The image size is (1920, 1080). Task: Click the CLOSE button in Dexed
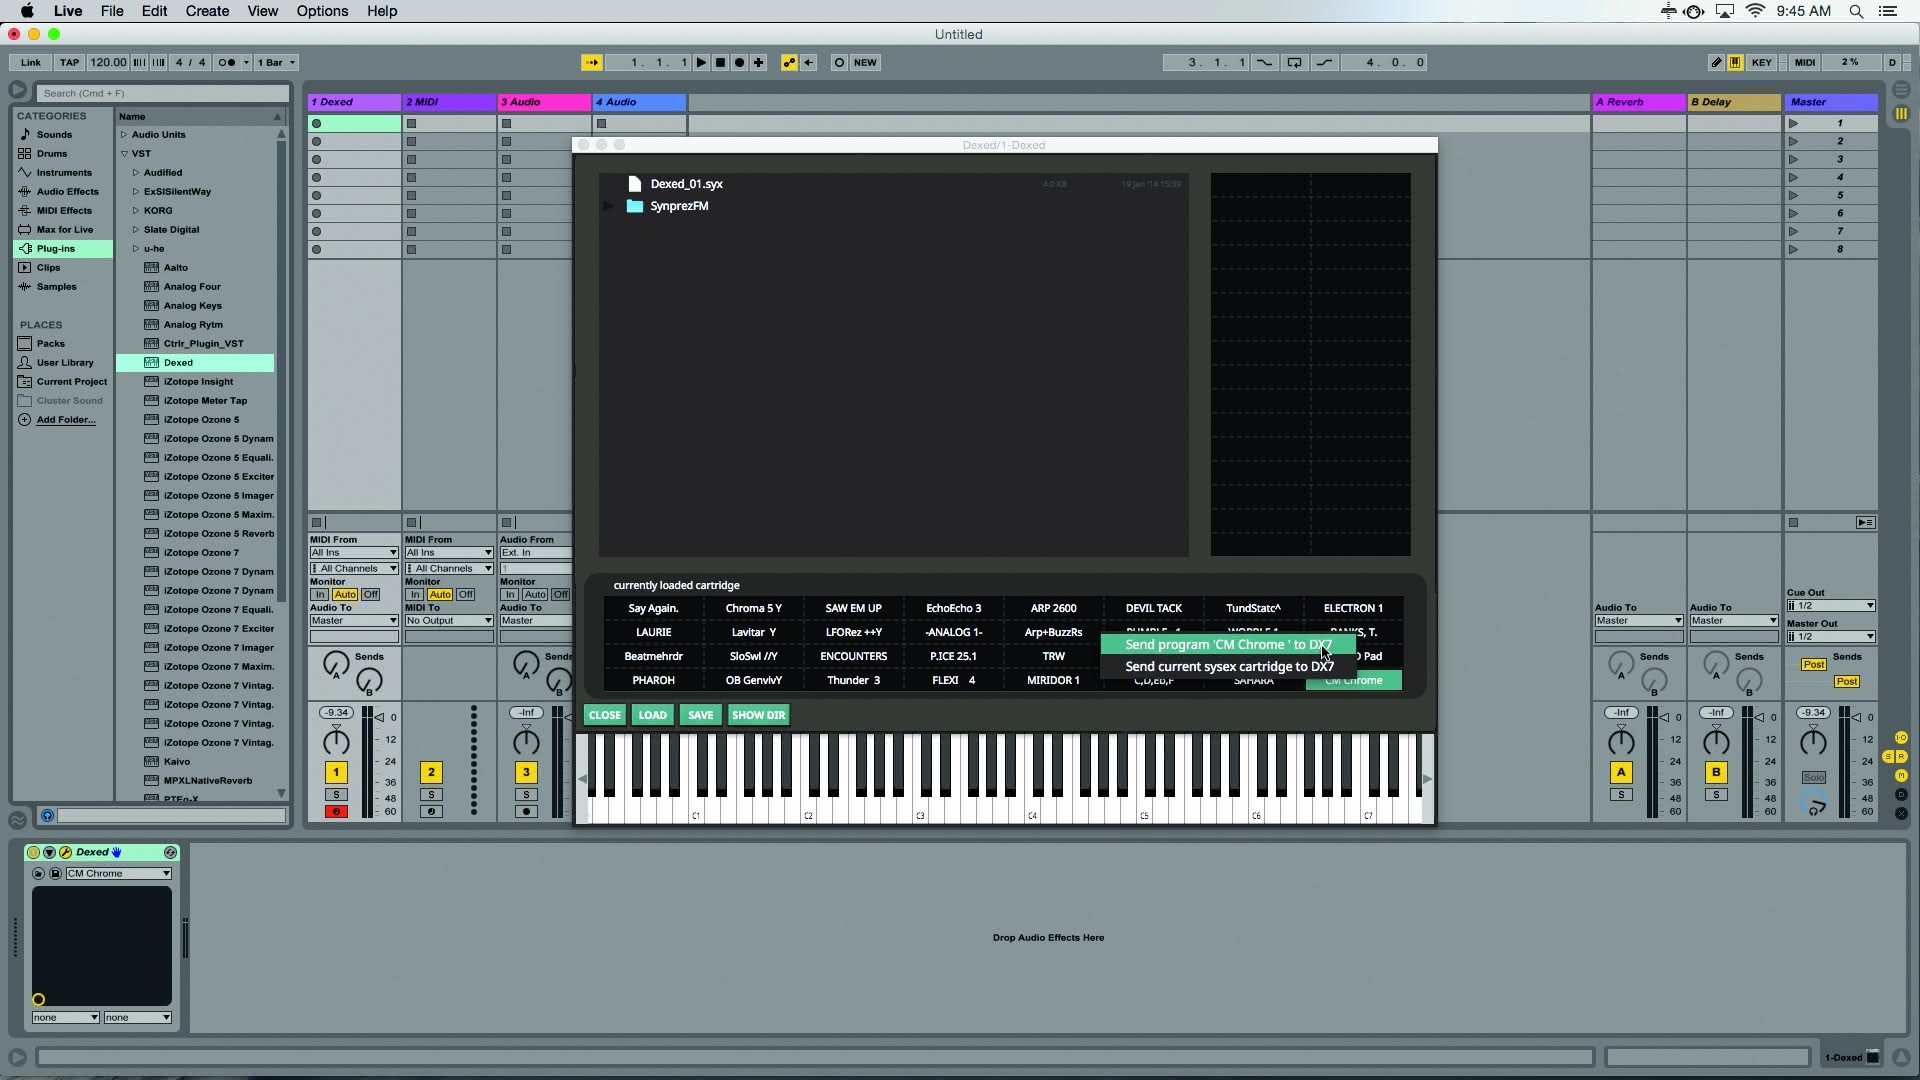tap(604, 715)
